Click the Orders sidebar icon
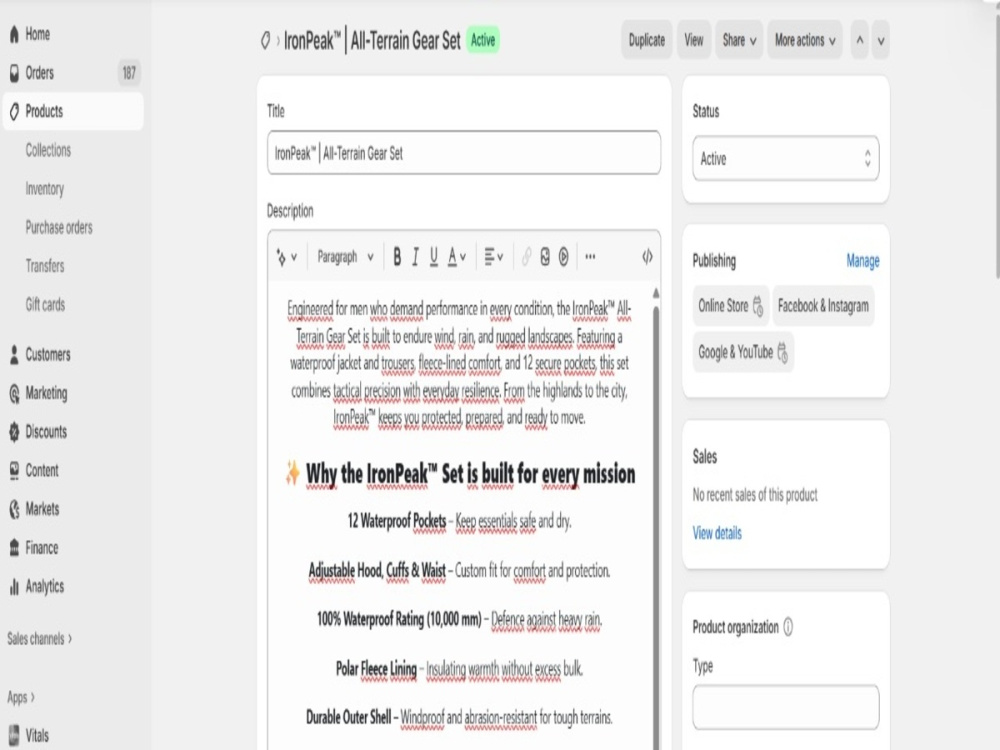 coord(14,73)
